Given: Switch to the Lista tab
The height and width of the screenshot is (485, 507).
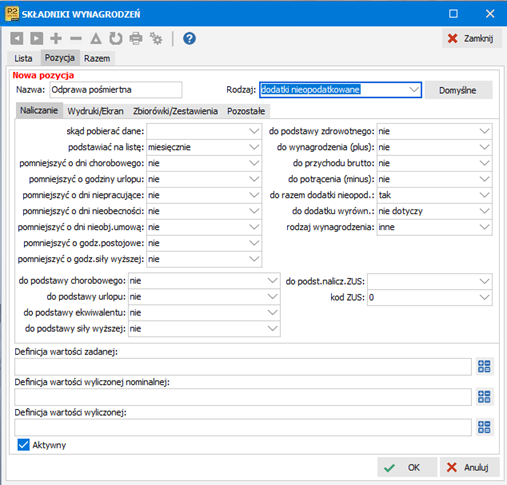Looking at the screenshot, I should tap(23, 58).
